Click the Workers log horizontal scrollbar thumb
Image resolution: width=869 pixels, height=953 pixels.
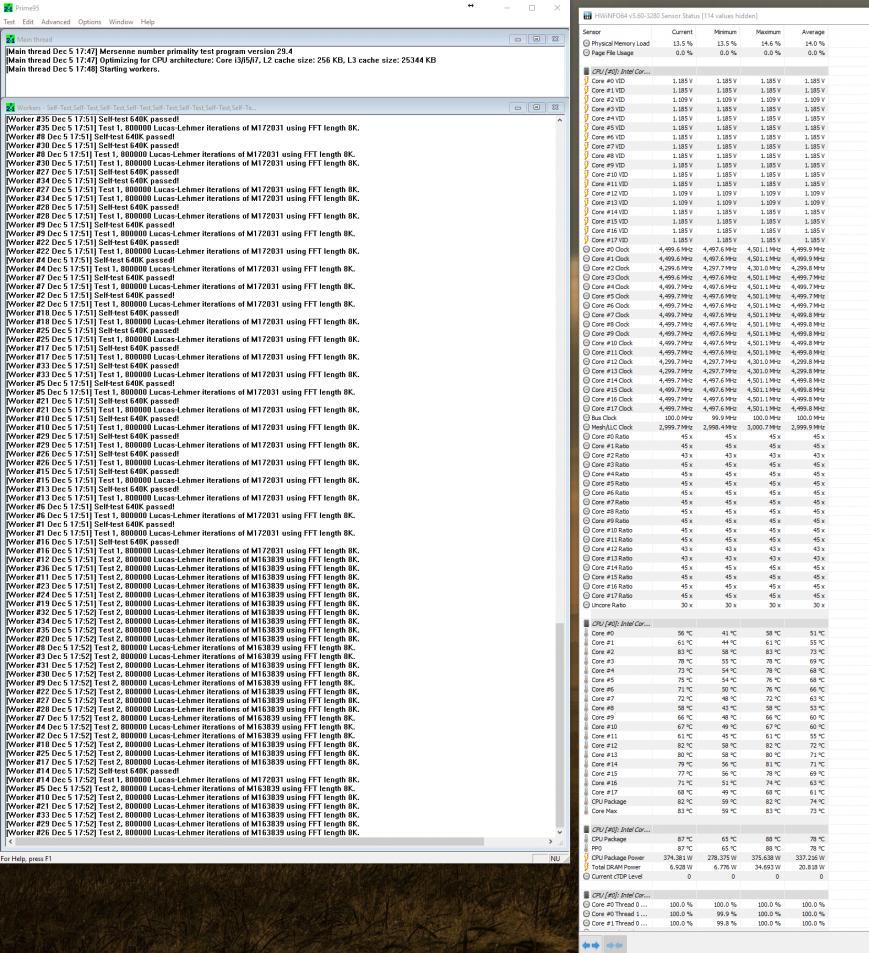click(x=250, y=842)
